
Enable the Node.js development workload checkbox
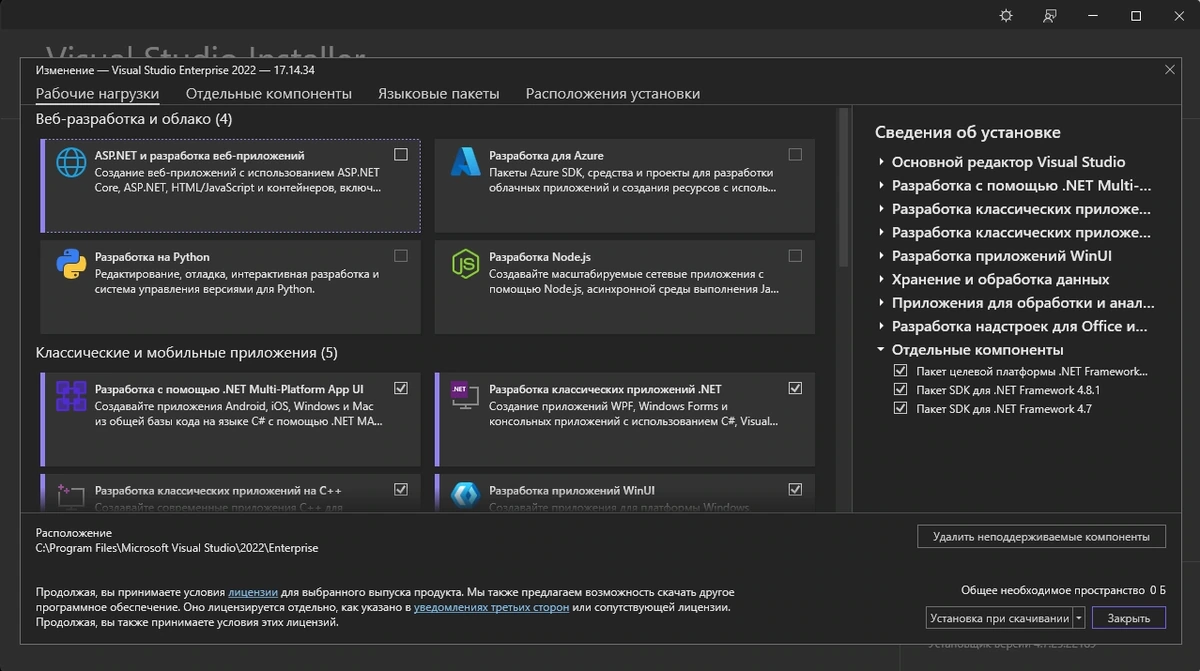(x=795, y=256)
